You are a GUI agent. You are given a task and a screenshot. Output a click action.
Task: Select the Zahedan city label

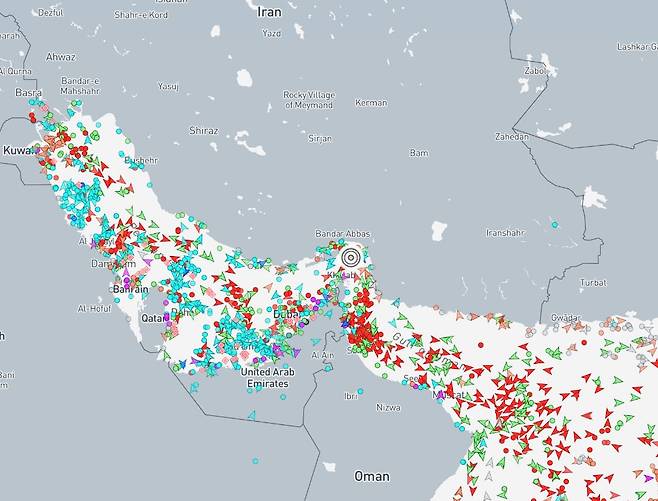coord(510,136)
